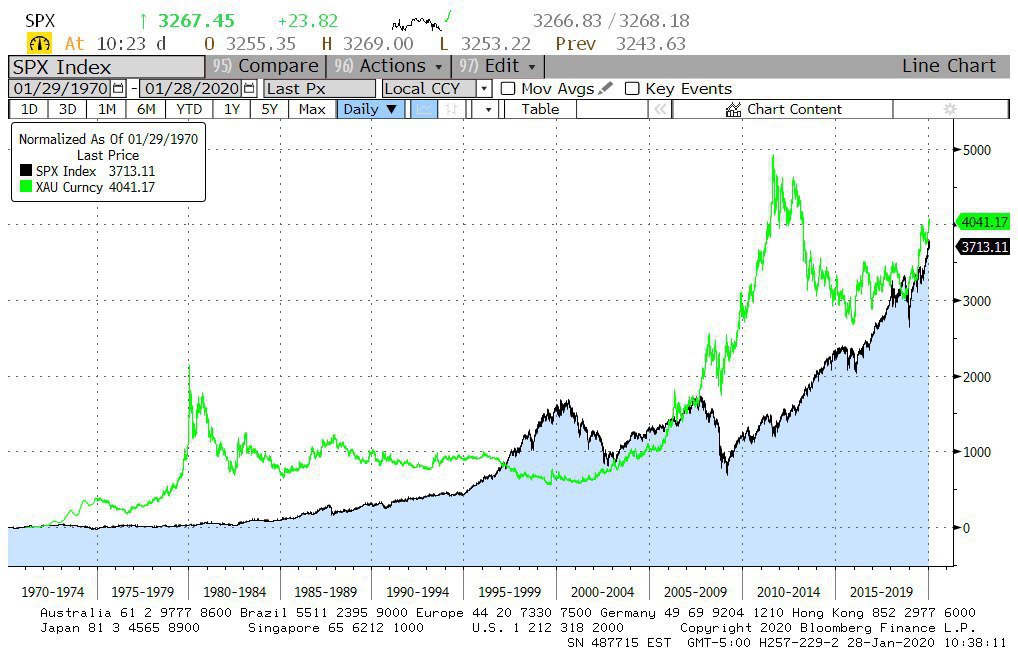Image resolution: width=1018 pixels, height=666 pixels.
Task: Click the 5000 y-axis label
Action: 976,150
